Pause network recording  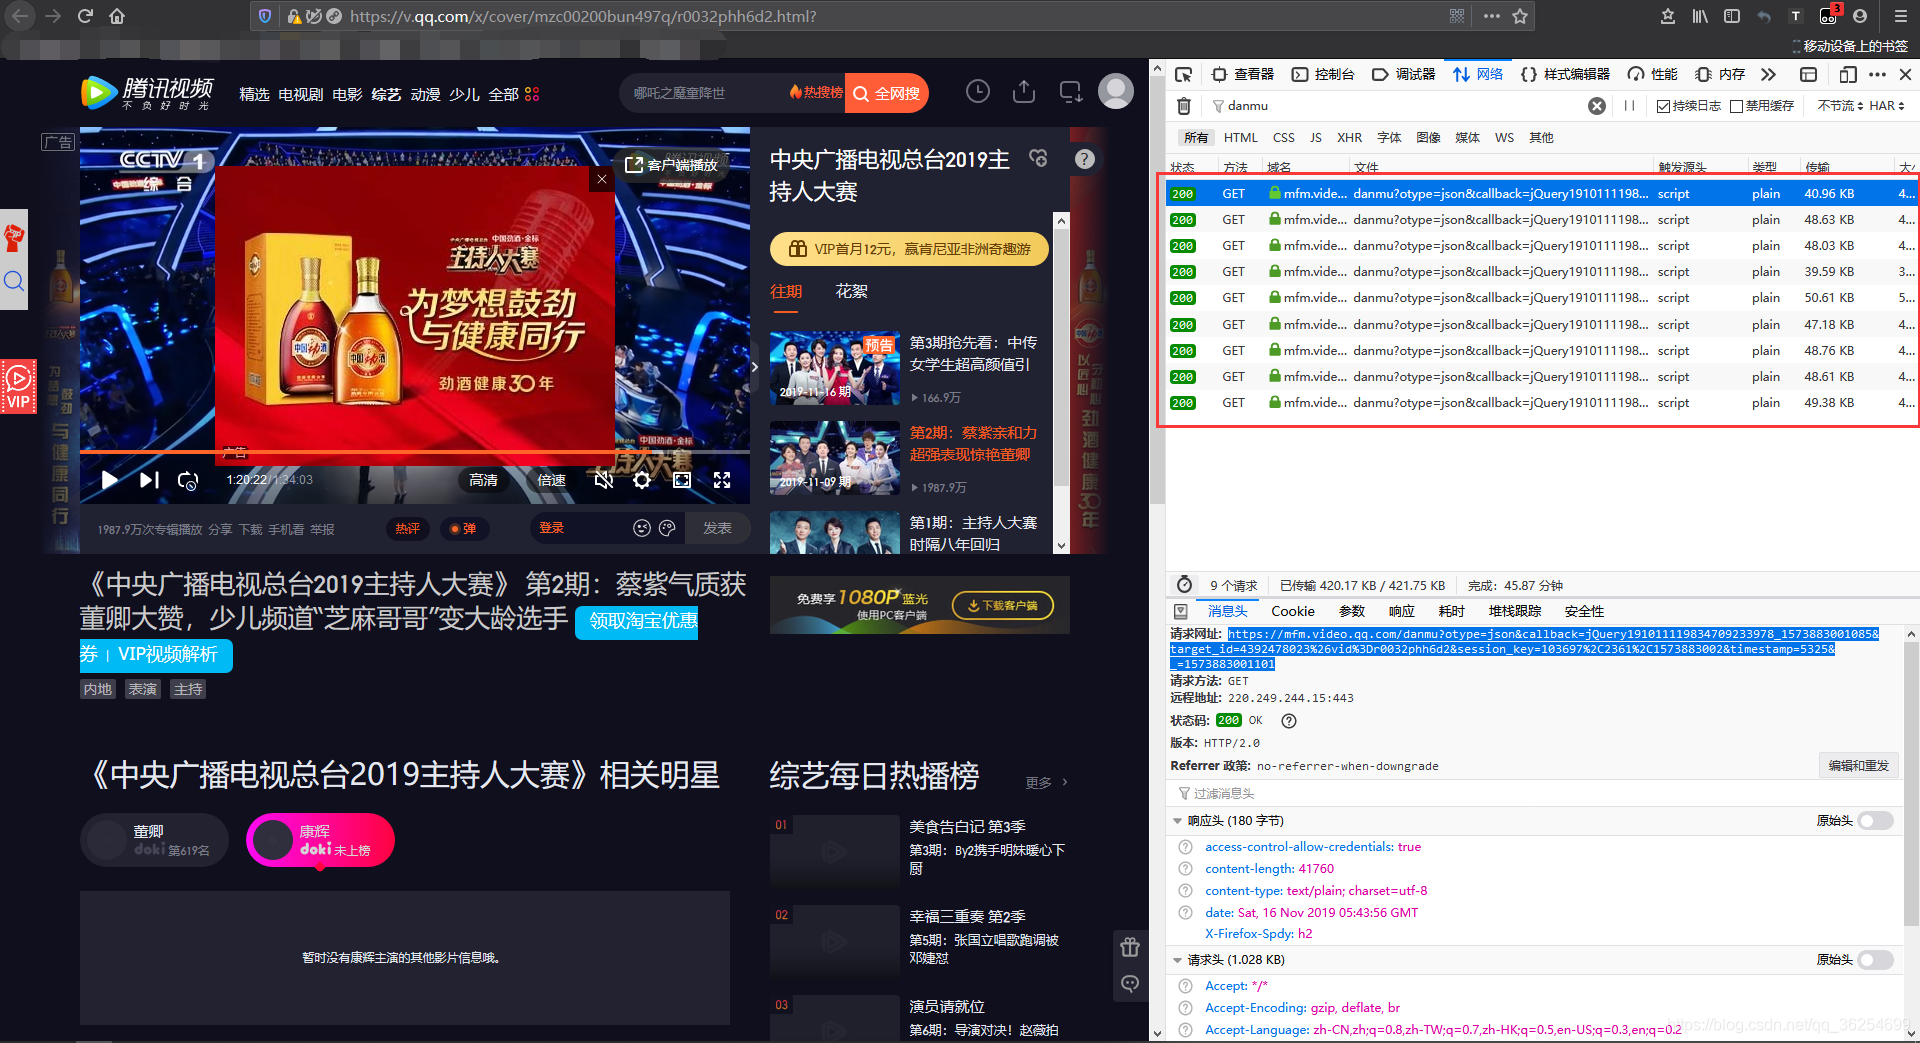tap(1629, 106)
